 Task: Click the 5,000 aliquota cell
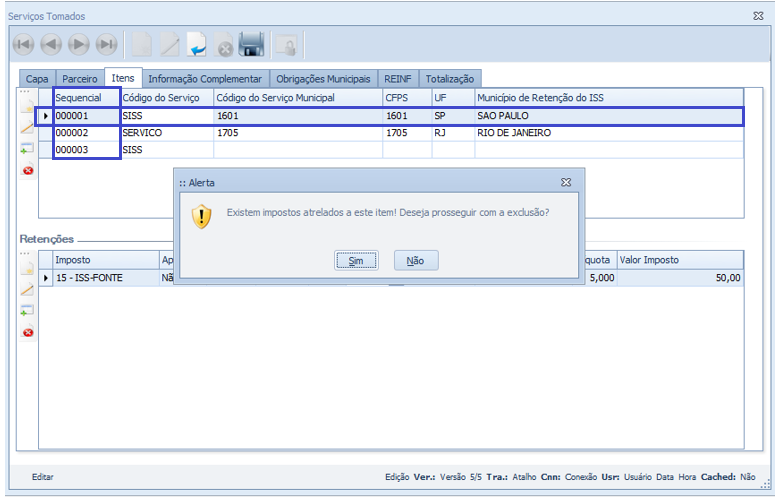pos(601,278)
